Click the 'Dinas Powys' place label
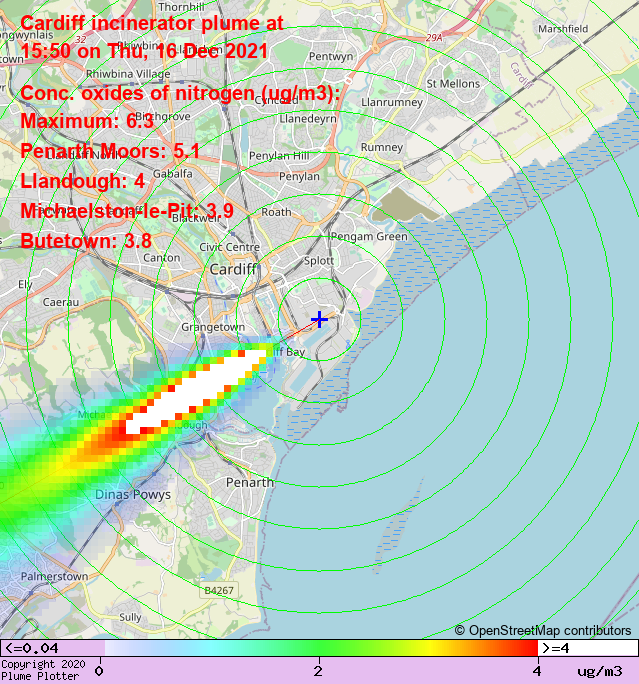This screenshot has width=639, height=684. [x=133, y=495]
